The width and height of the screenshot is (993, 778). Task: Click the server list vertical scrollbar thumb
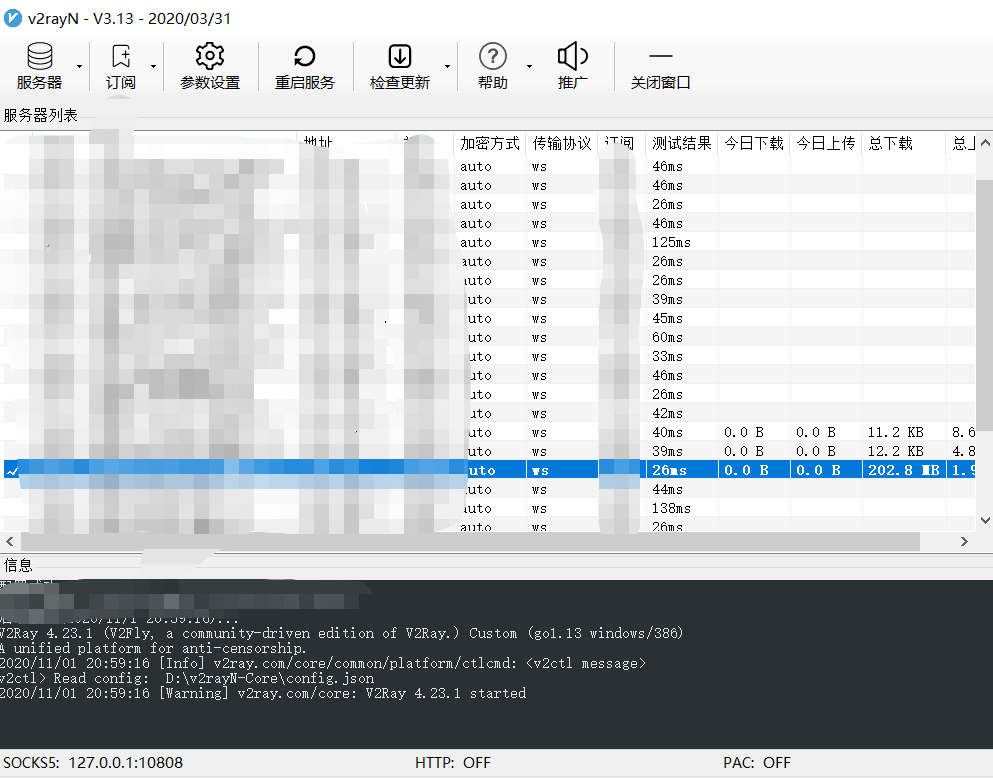tap(985, 303)
